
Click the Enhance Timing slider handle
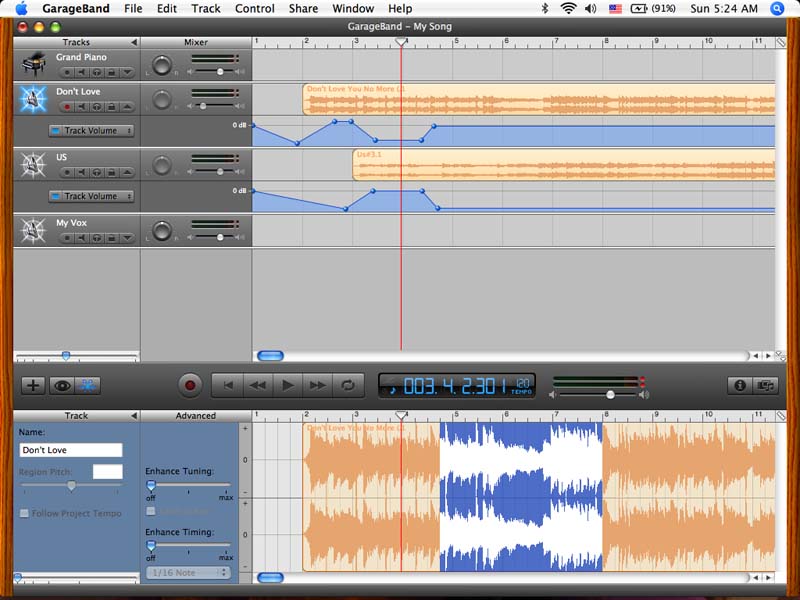coord(151,546)
